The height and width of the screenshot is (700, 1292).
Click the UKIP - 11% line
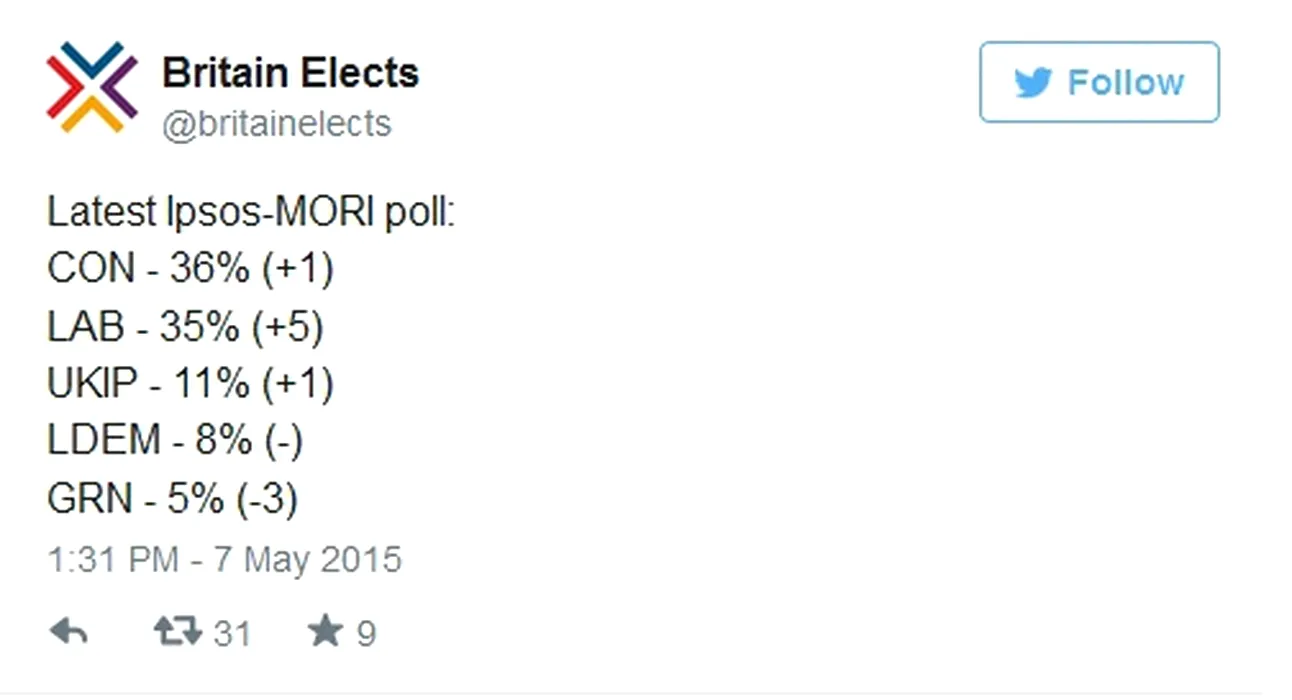tap(190, 384)
